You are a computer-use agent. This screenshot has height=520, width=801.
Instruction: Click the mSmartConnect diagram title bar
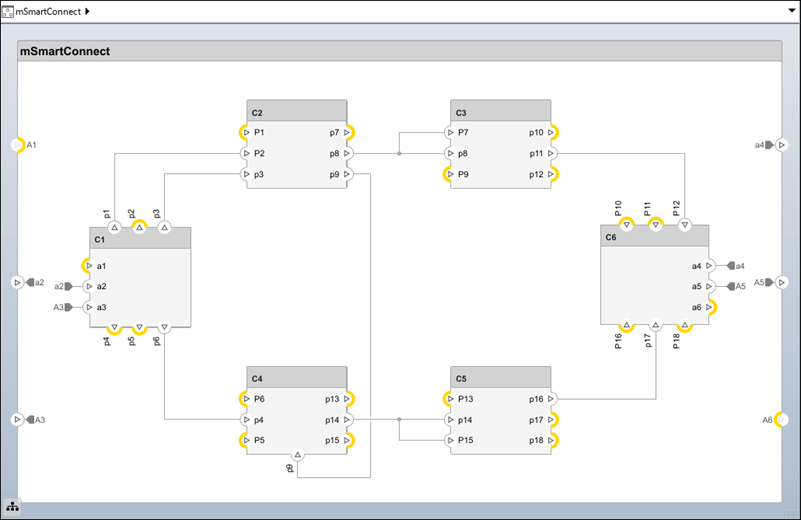[x=399, y=51]
